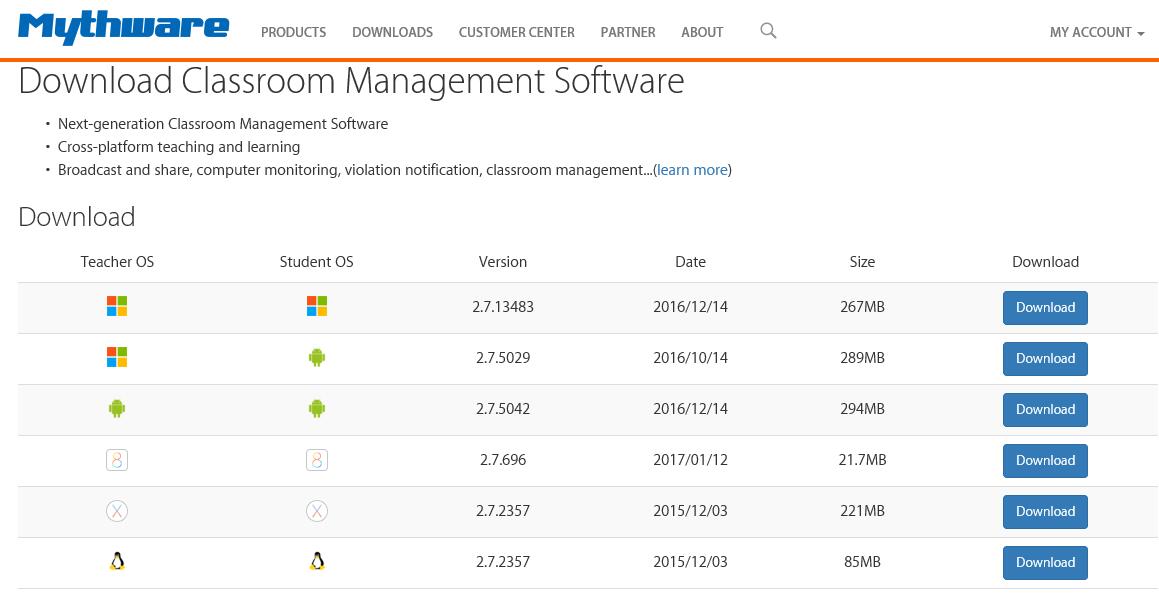The height and width of the screenshot is (598, 1159).
Task: Open the ABOUT menu item
Action: [x=702, y=33]
